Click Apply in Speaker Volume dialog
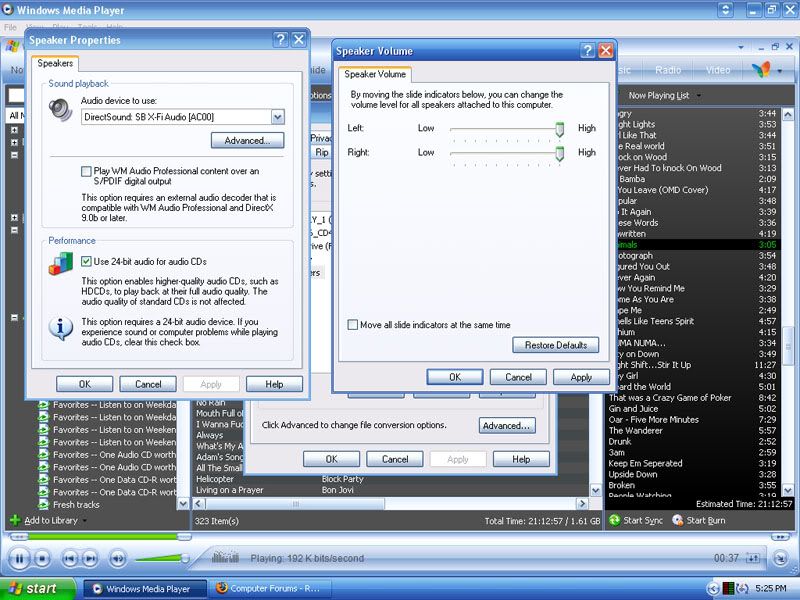 click(x=581, y=377)
